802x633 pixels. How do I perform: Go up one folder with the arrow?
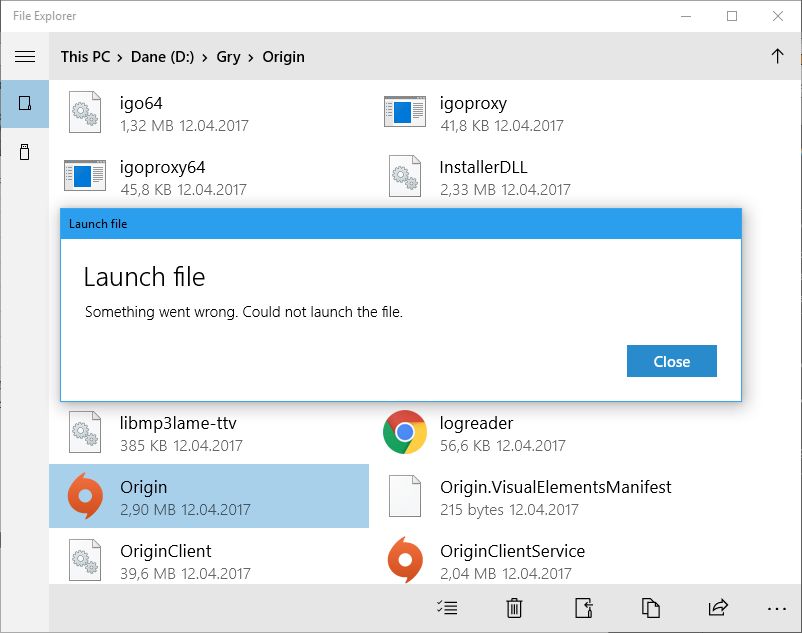[777, 56]
